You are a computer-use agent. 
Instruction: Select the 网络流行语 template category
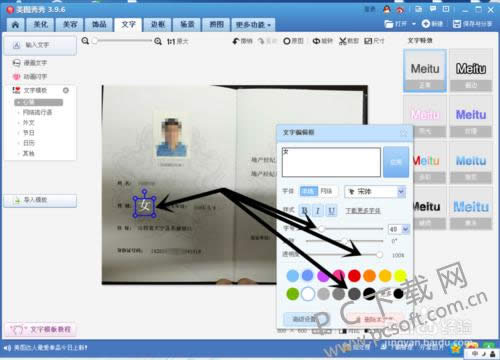[37, 112]
